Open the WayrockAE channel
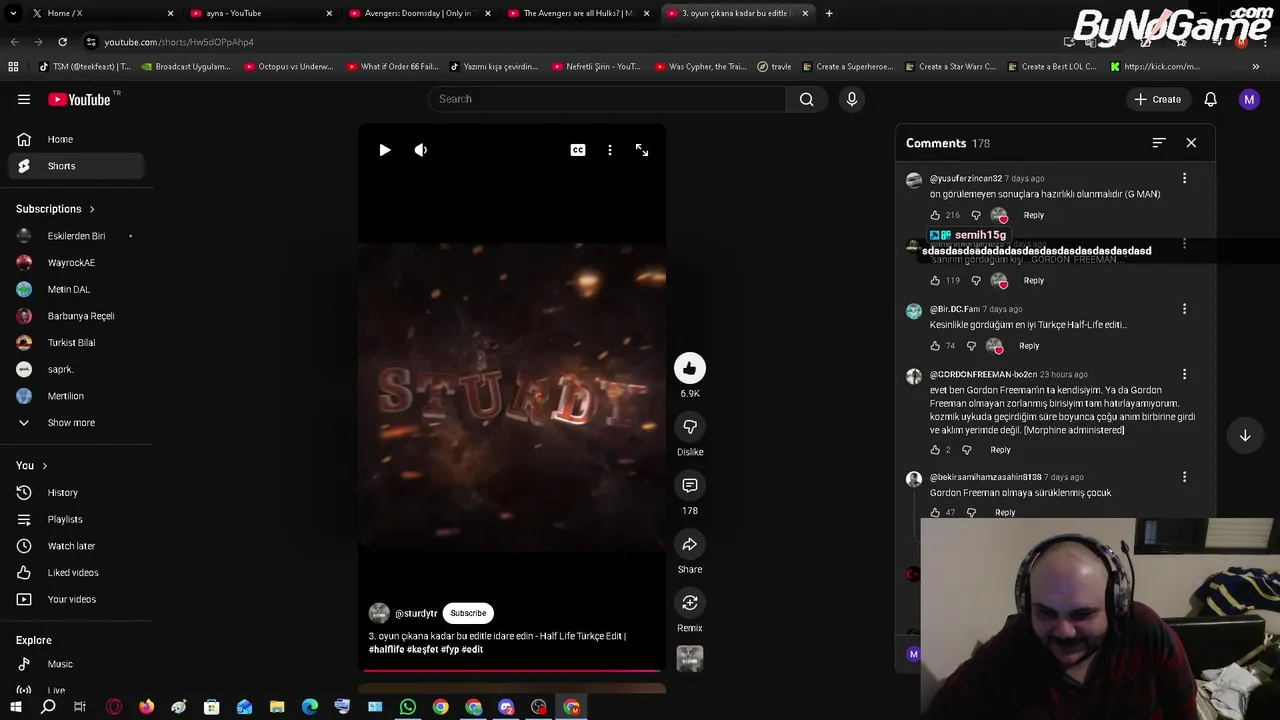The height and width of the screenshot is (720, 1280). [76, 263]
